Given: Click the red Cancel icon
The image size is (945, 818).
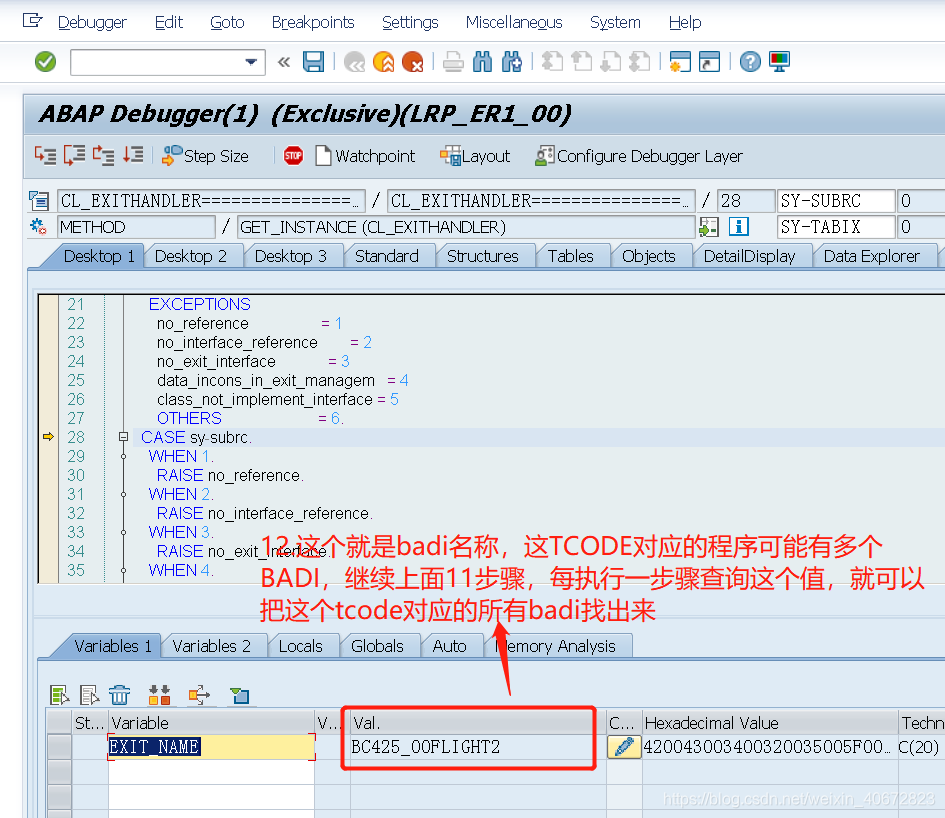Looking at the screenshot, I should point(413,61).
